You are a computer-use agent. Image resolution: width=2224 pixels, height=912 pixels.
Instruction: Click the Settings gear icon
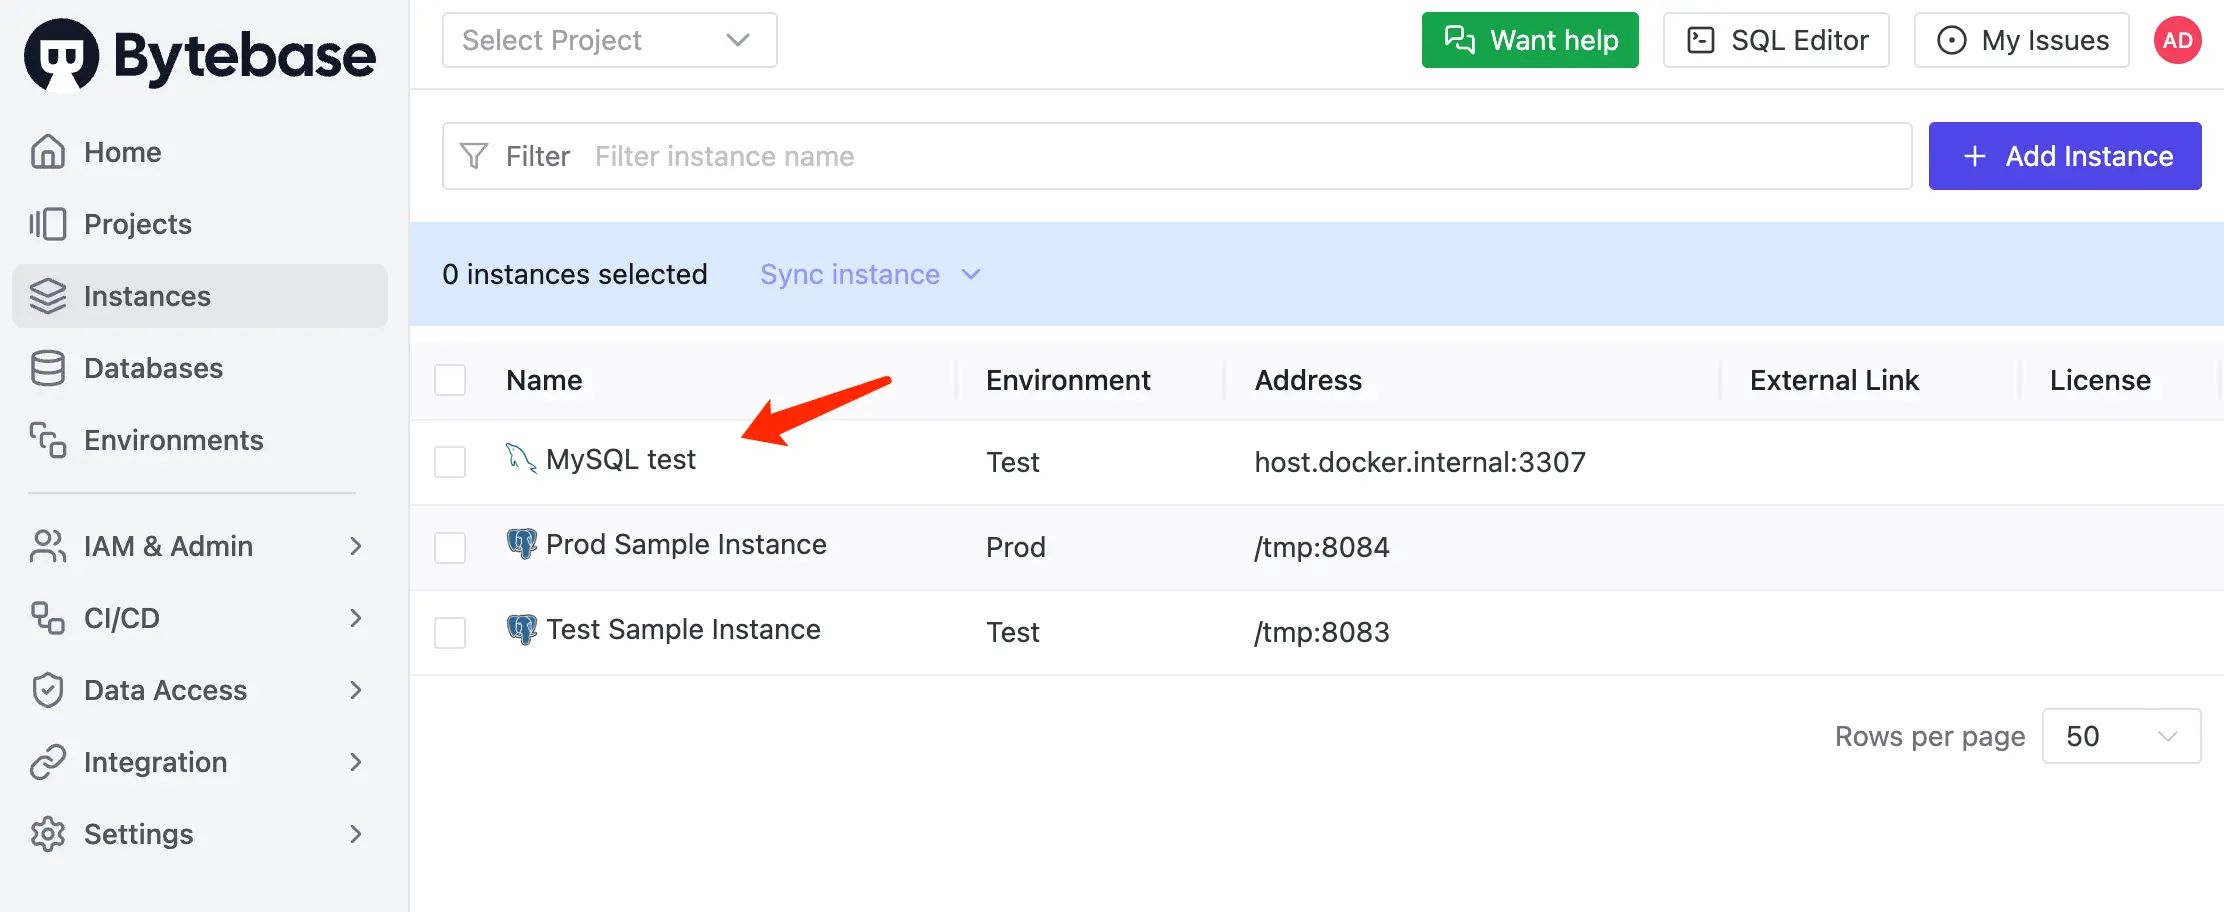point(48,834)
